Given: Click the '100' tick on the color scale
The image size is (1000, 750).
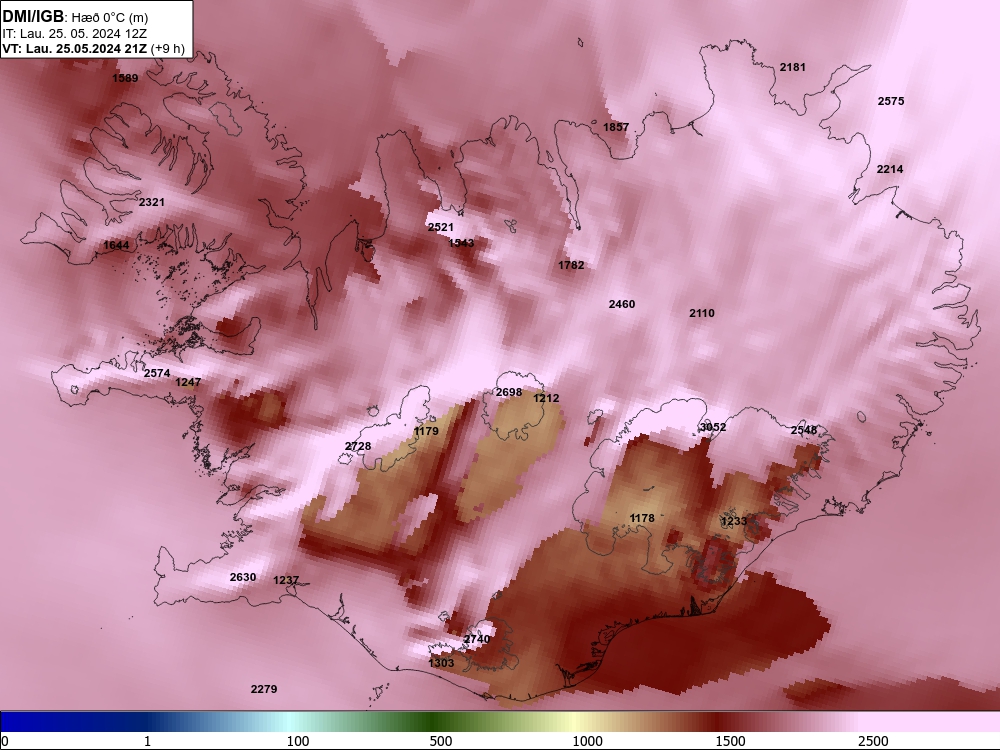Looking at the screenshot, I should [x=298, y=741].
